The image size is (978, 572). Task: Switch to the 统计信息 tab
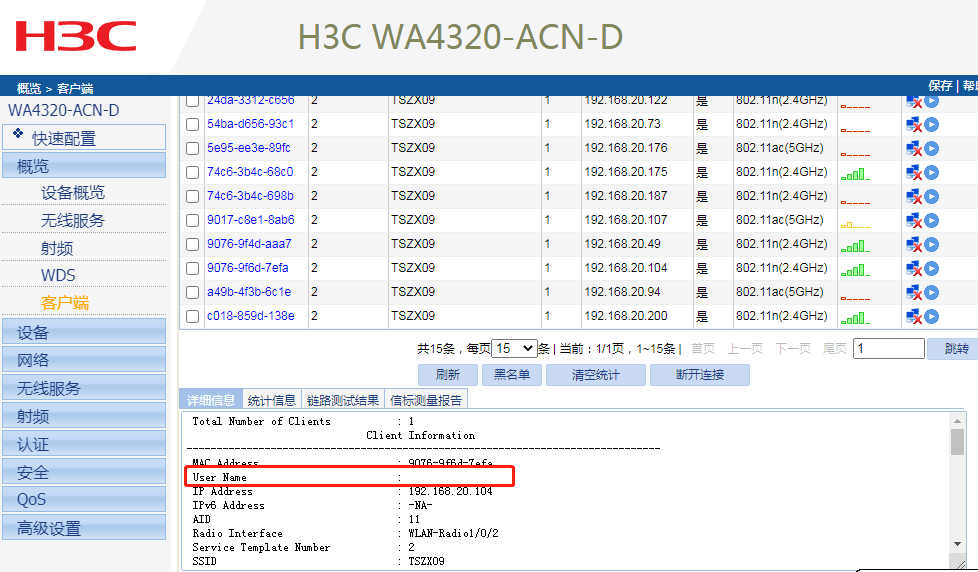coord(272,400)
